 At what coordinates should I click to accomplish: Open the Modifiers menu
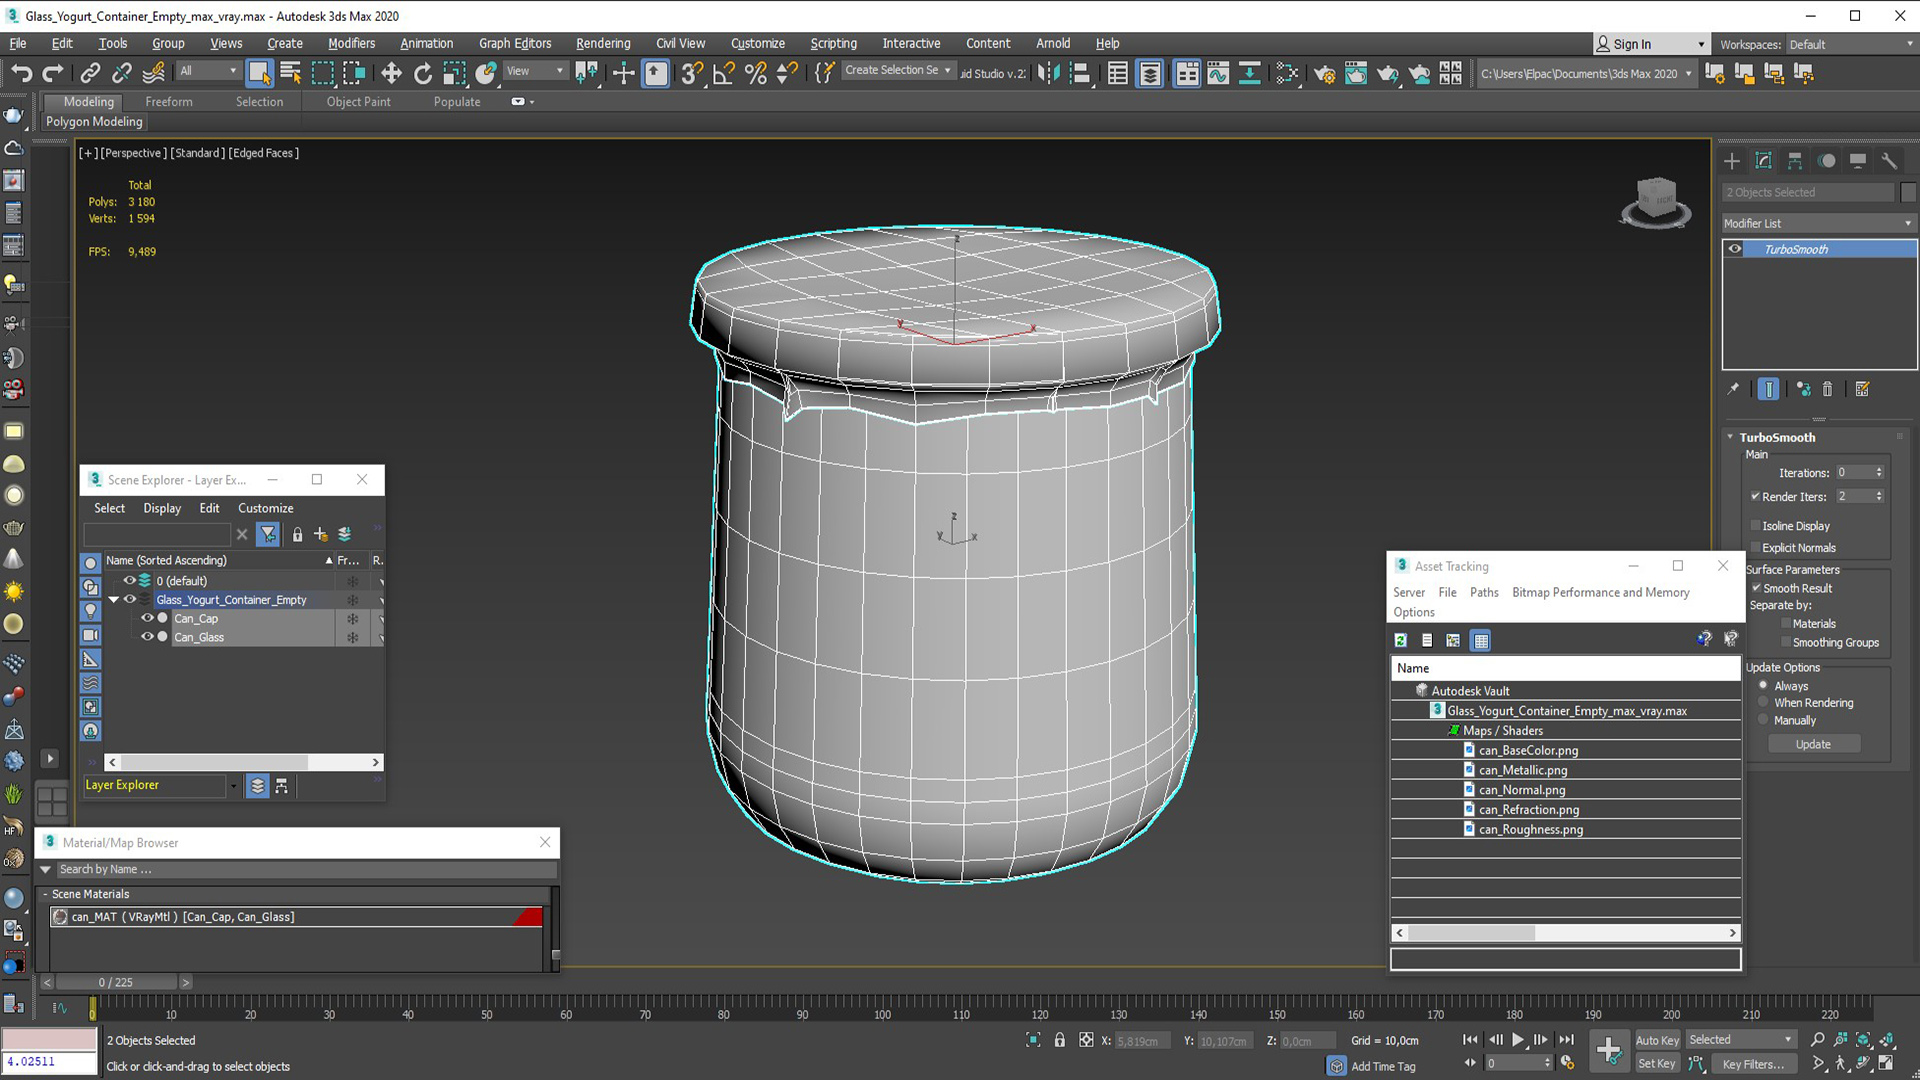pos(351,43)
